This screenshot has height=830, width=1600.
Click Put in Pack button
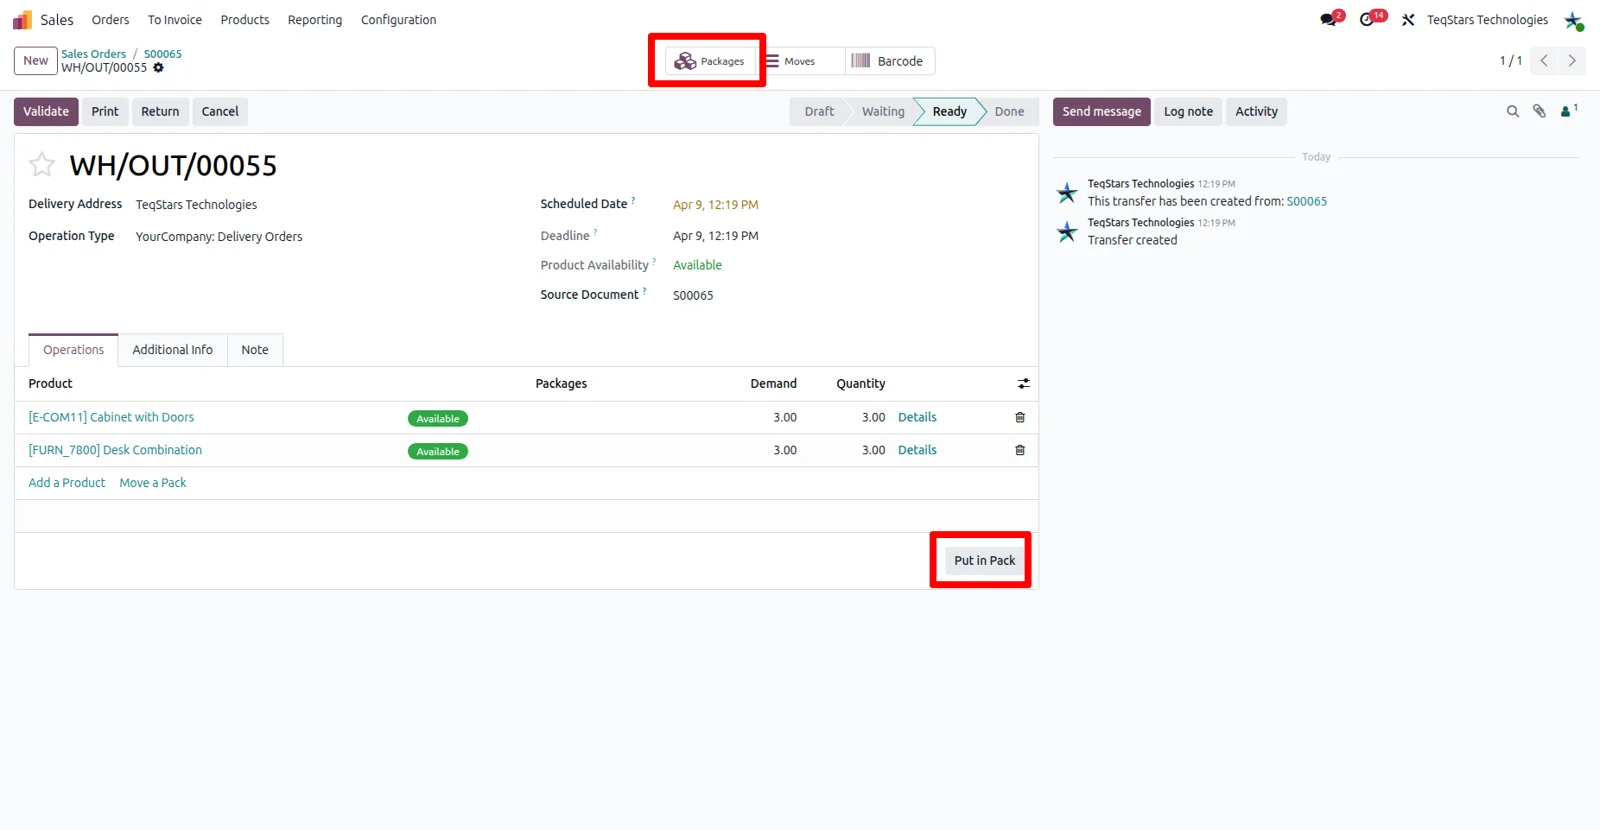984,561
